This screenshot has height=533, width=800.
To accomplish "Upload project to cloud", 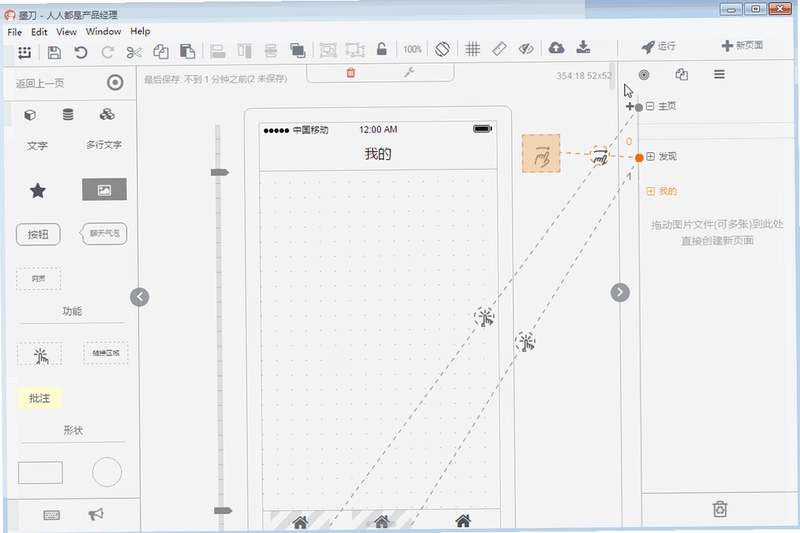I will 556,48.
